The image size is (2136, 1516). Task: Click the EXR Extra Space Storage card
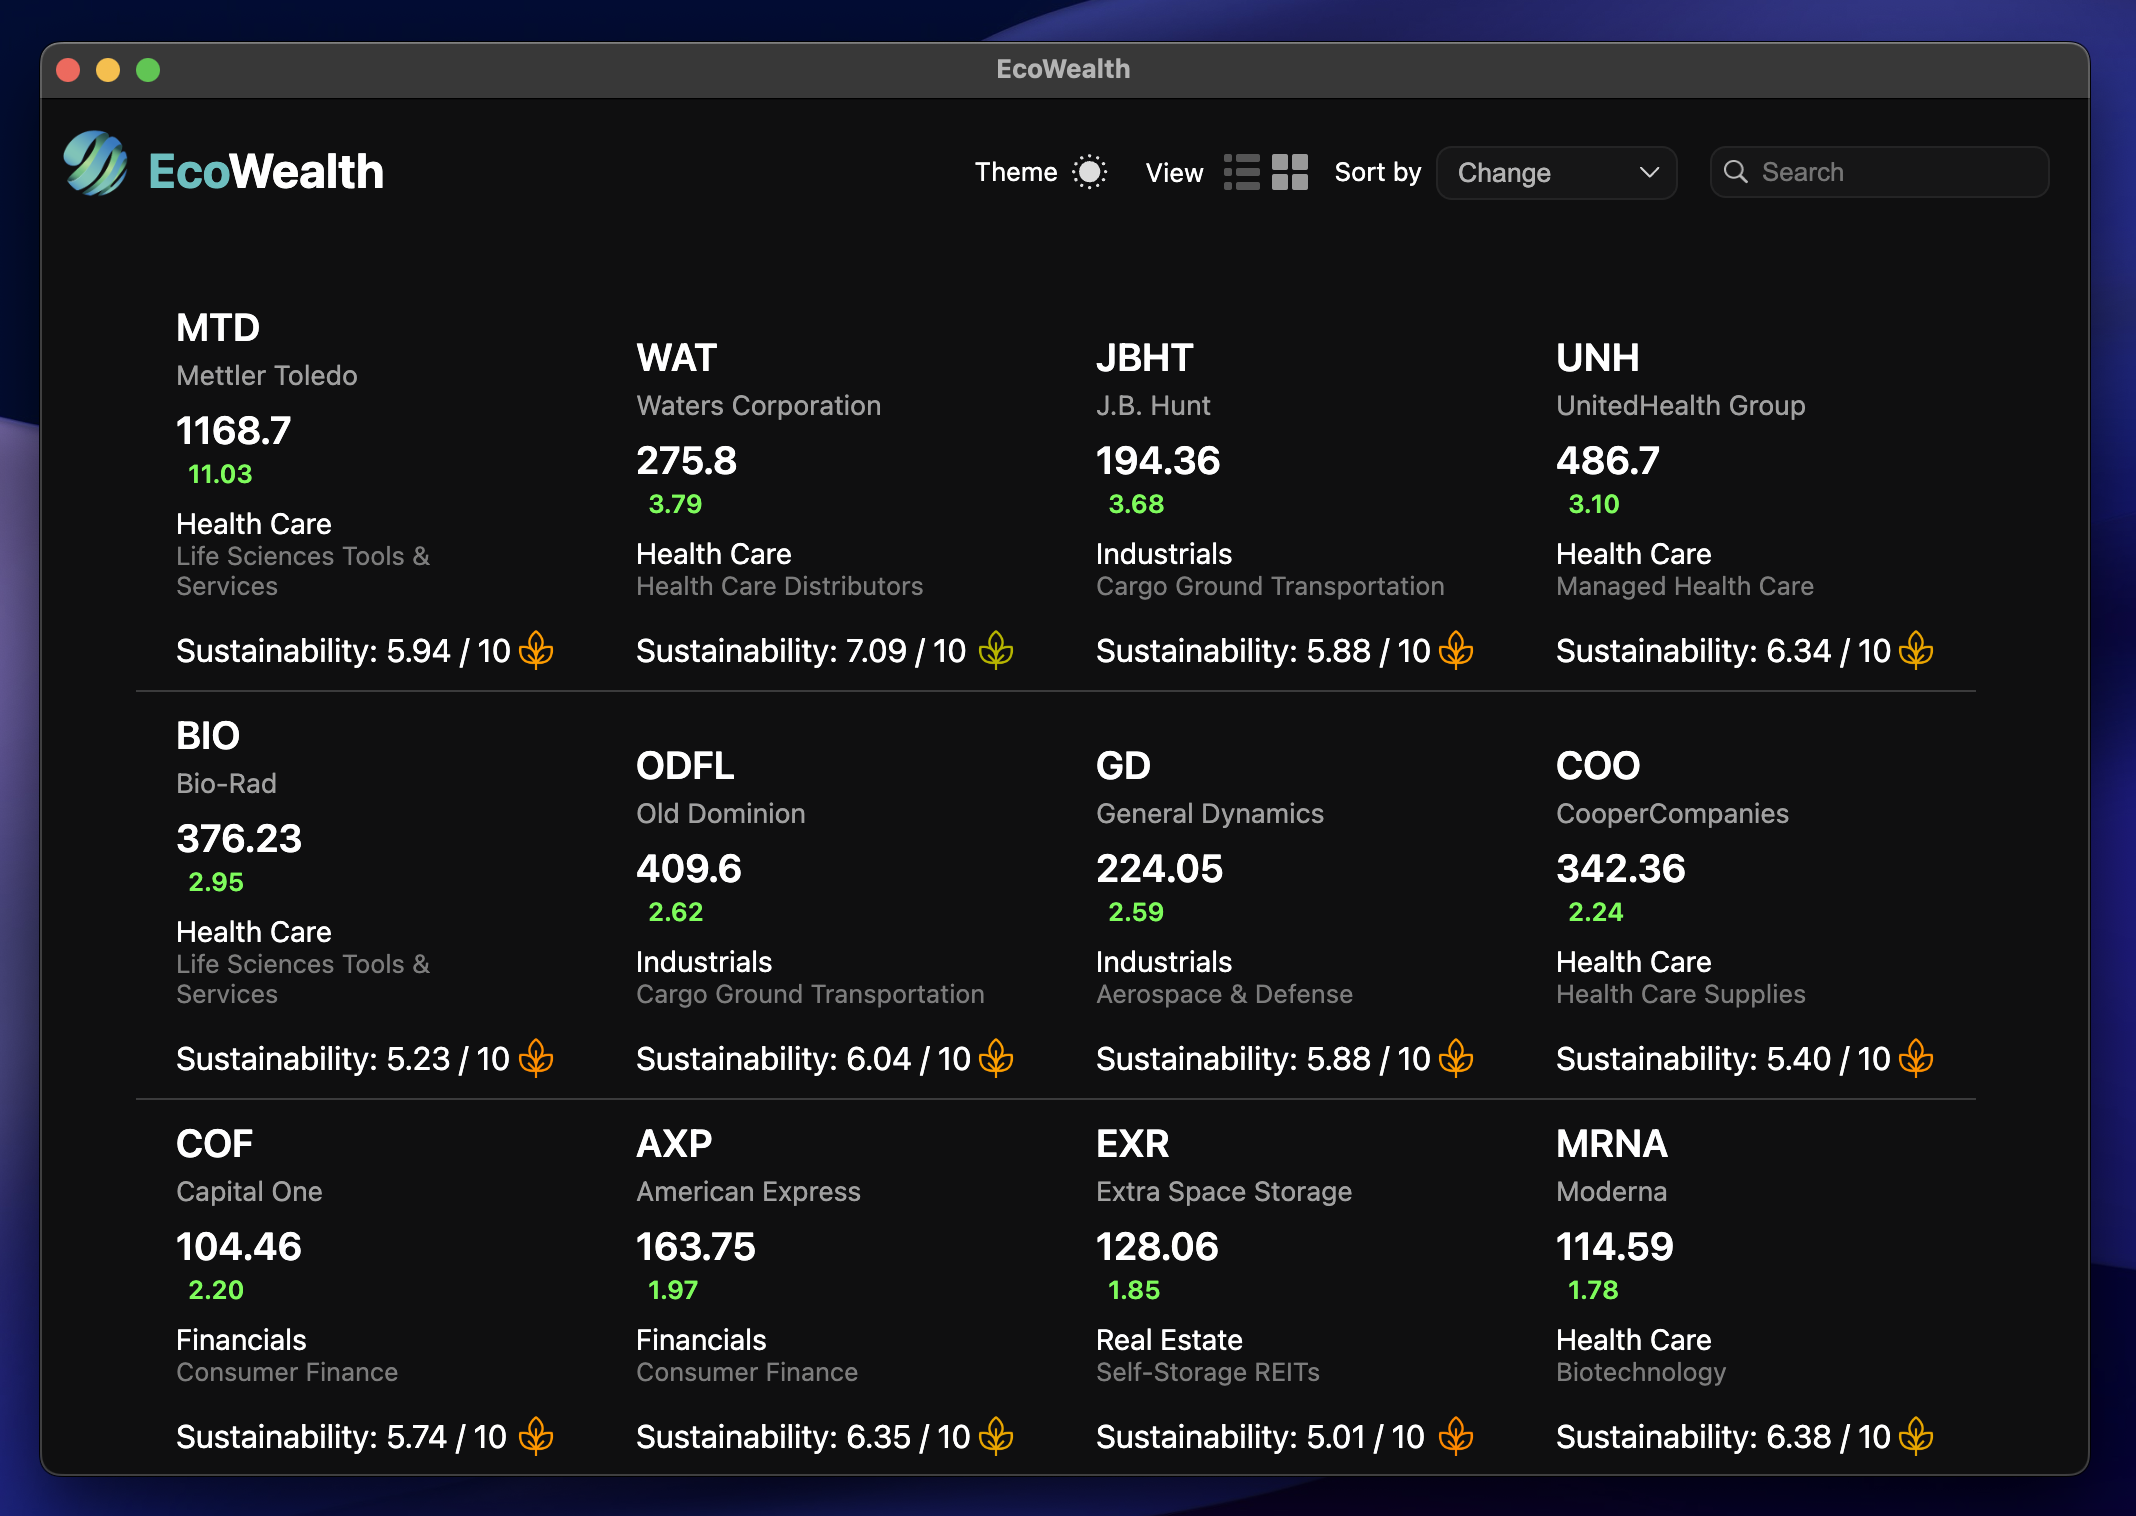pos(1132,1144)
